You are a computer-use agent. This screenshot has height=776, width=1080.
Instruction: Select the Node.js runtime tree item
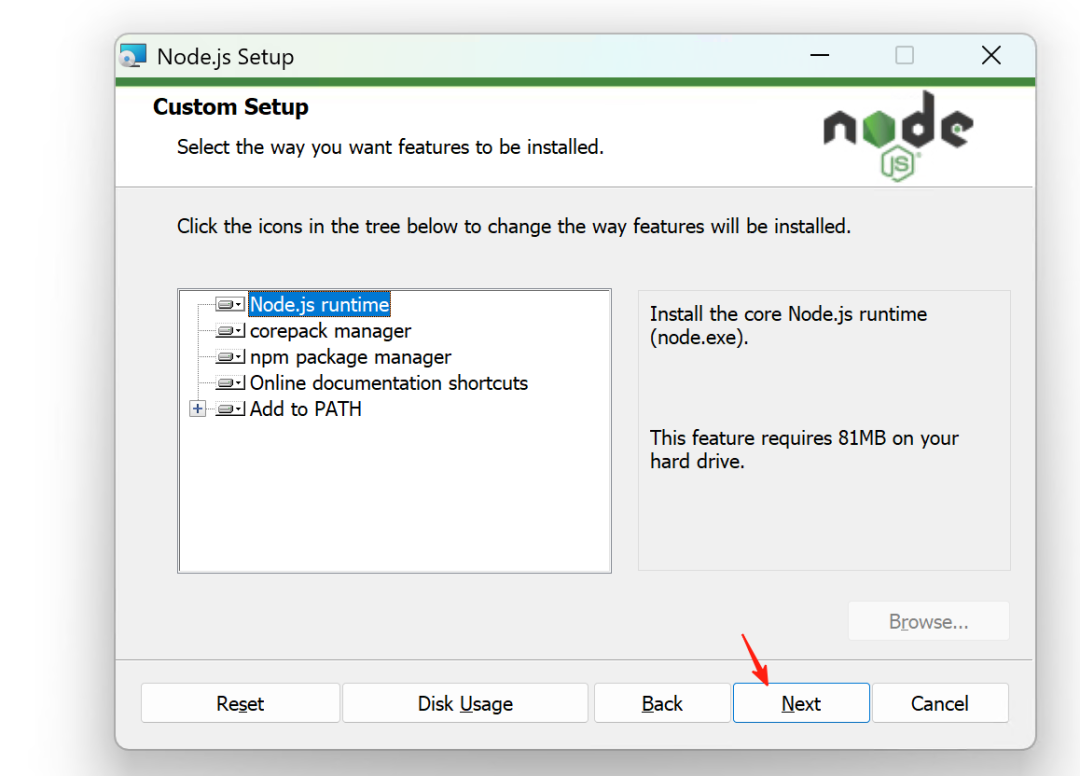(x=320, y=304)
